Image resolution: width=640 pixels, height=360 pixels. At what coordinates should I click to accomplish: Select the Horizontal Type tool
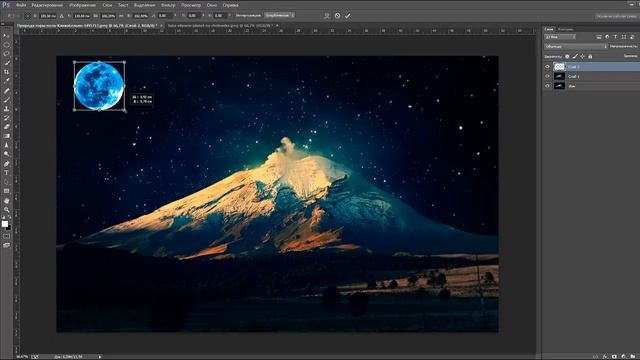[7, 173]
